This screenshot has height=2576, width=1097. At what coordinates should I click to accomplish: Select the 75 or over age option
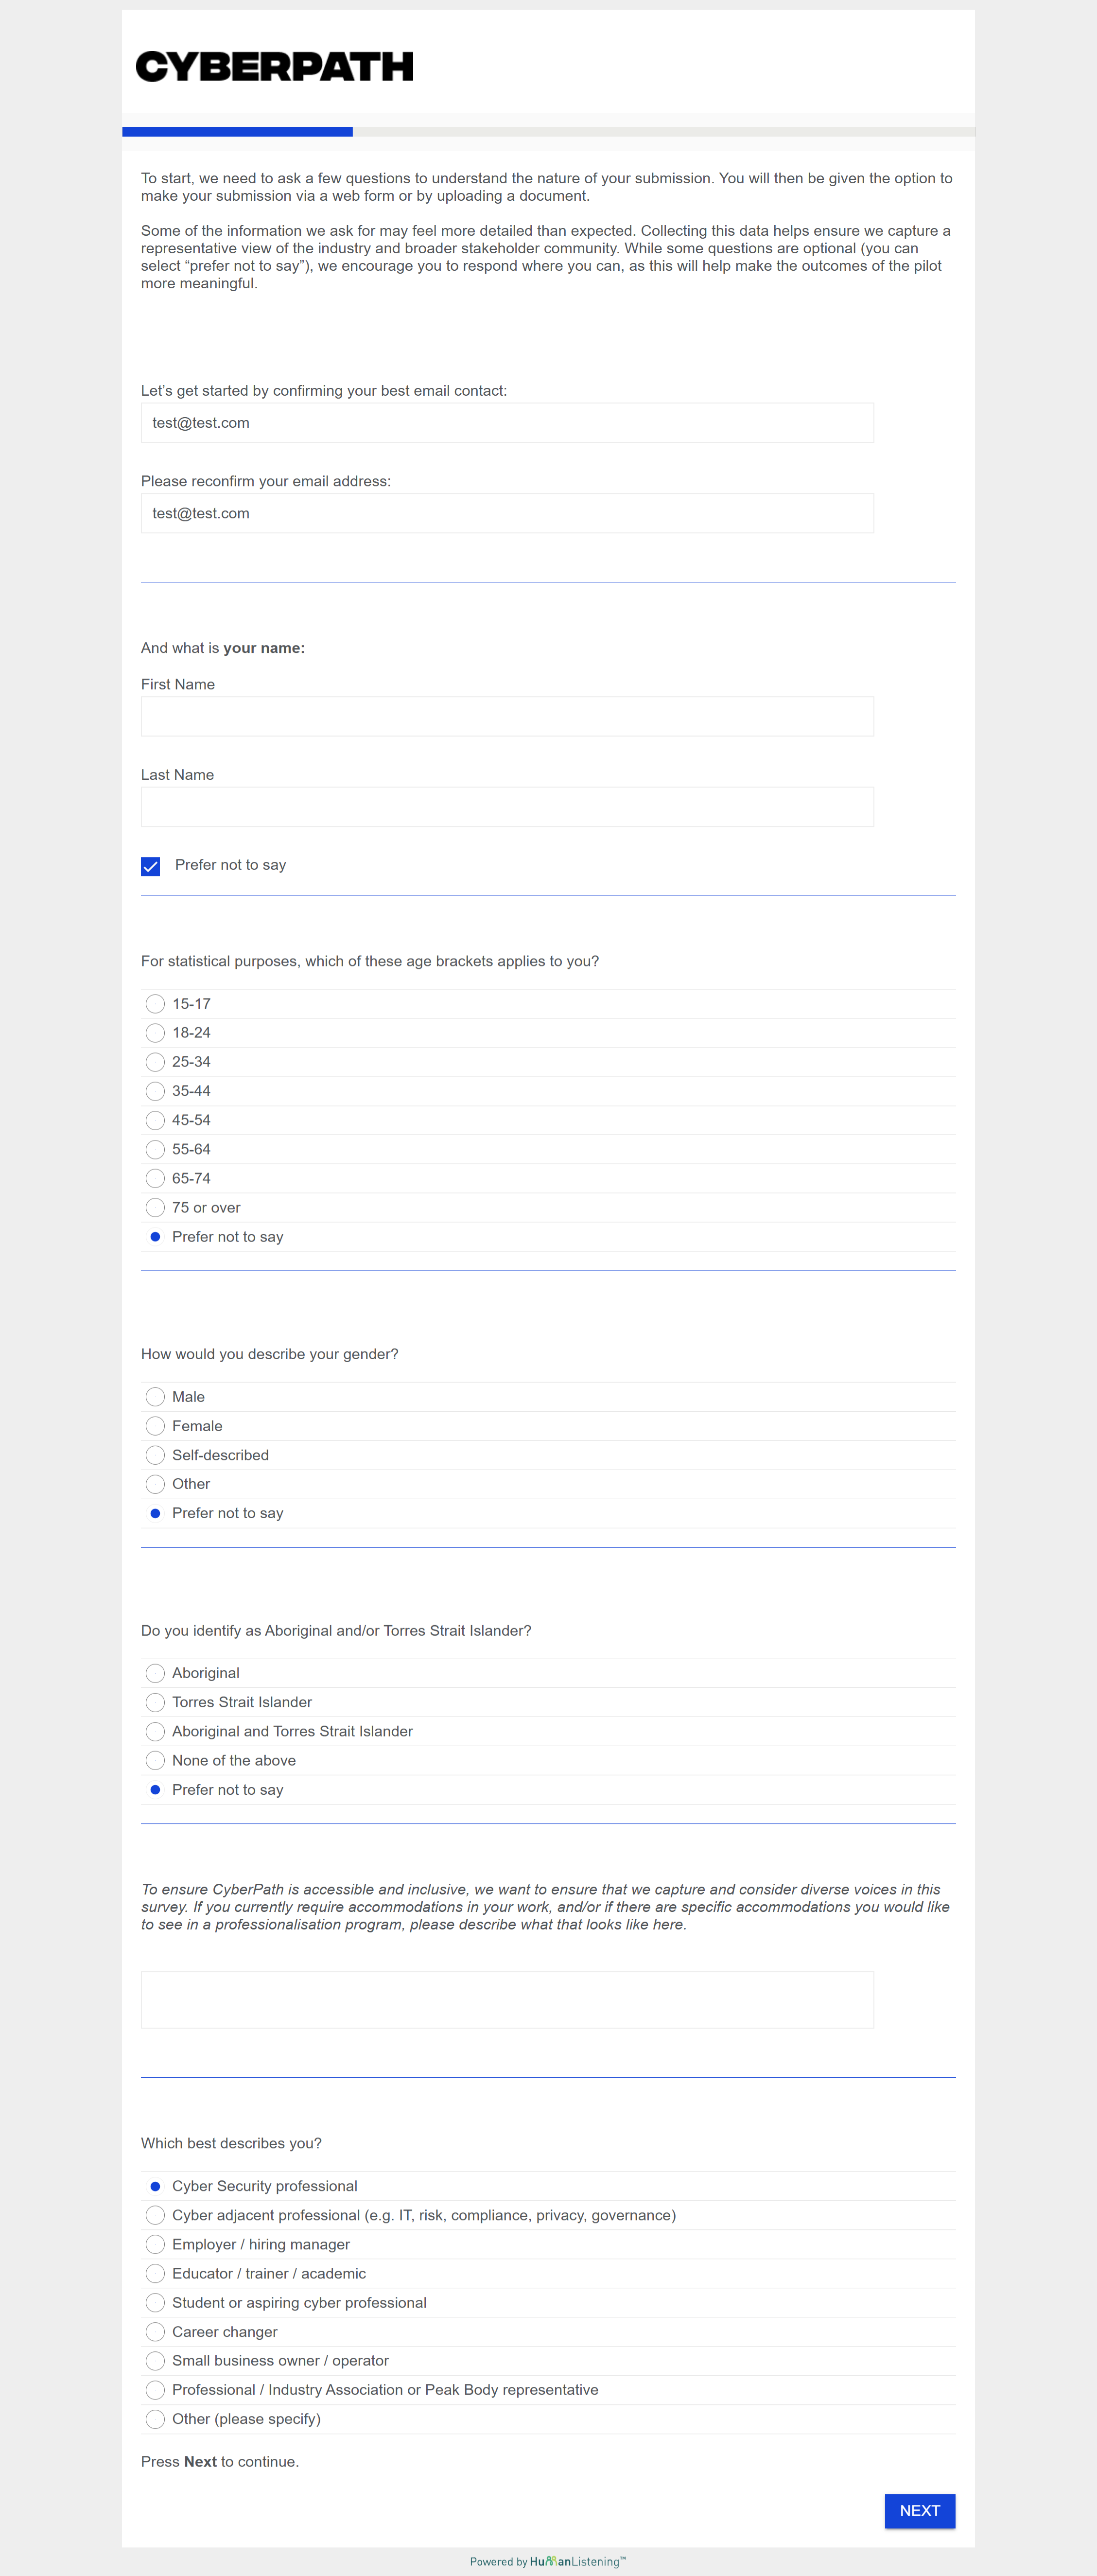coord(155,1208)
